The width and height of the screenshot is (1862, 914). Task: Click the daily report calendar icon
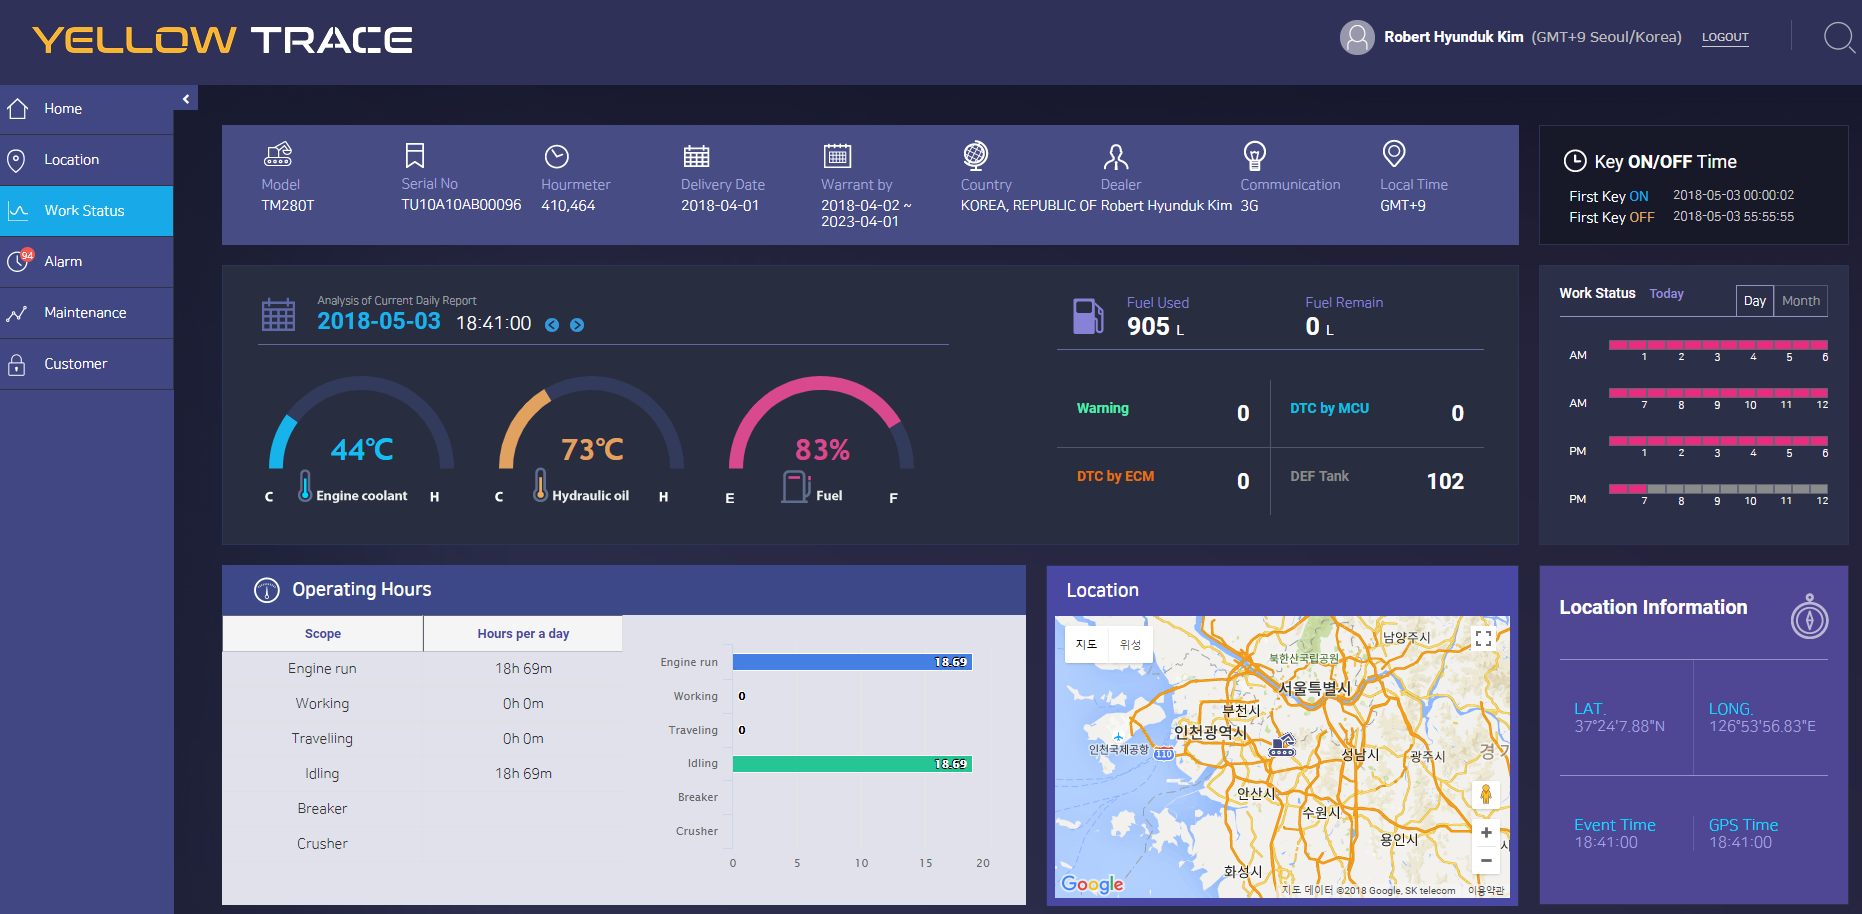click(x=278, y=315)
